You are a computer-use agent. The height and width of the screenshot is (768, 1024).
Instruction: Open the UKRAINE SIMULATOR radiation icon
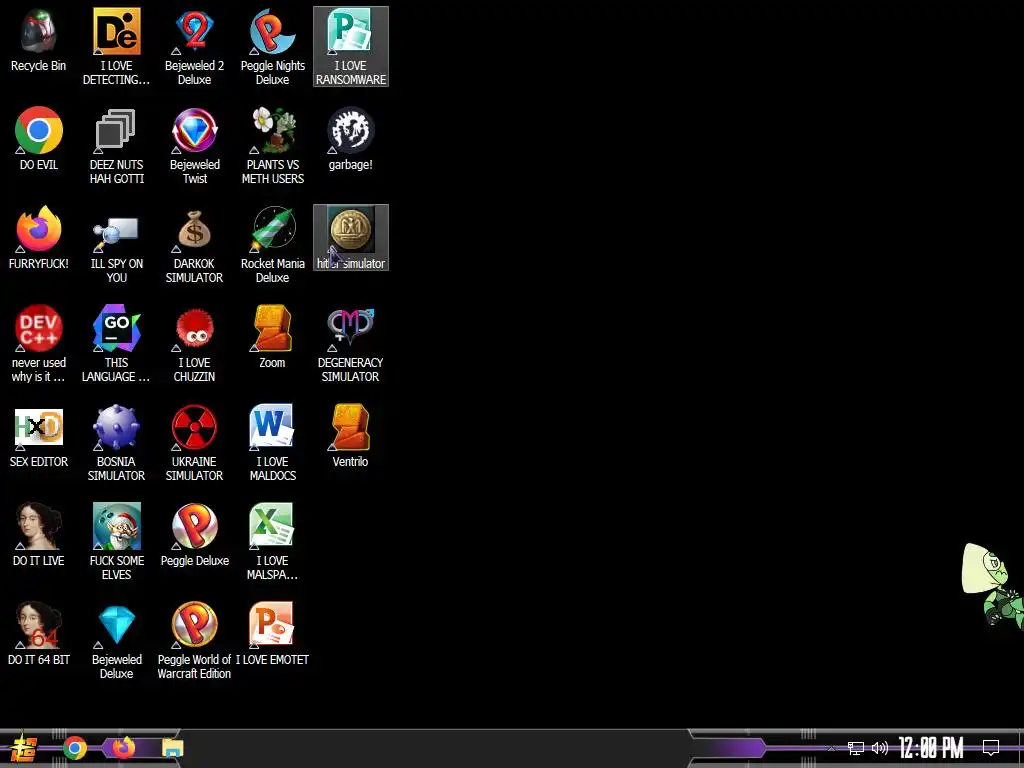point(195,443)
